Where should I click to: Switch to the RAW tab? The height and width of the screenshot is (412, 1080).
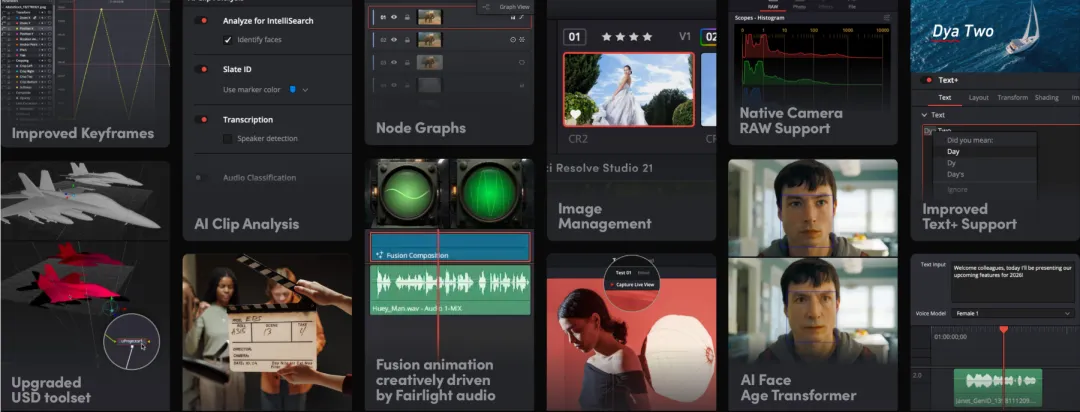coord(773,5)
